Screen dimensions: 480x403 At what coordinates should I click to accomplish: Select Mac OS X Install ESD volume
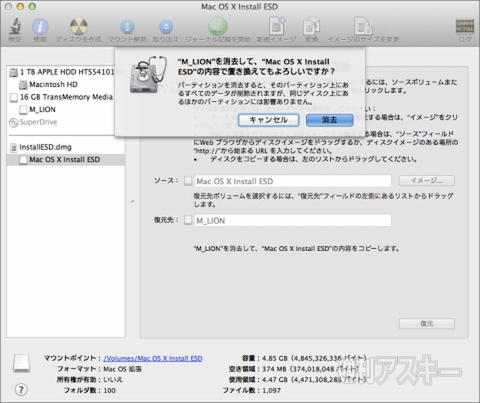66,160
